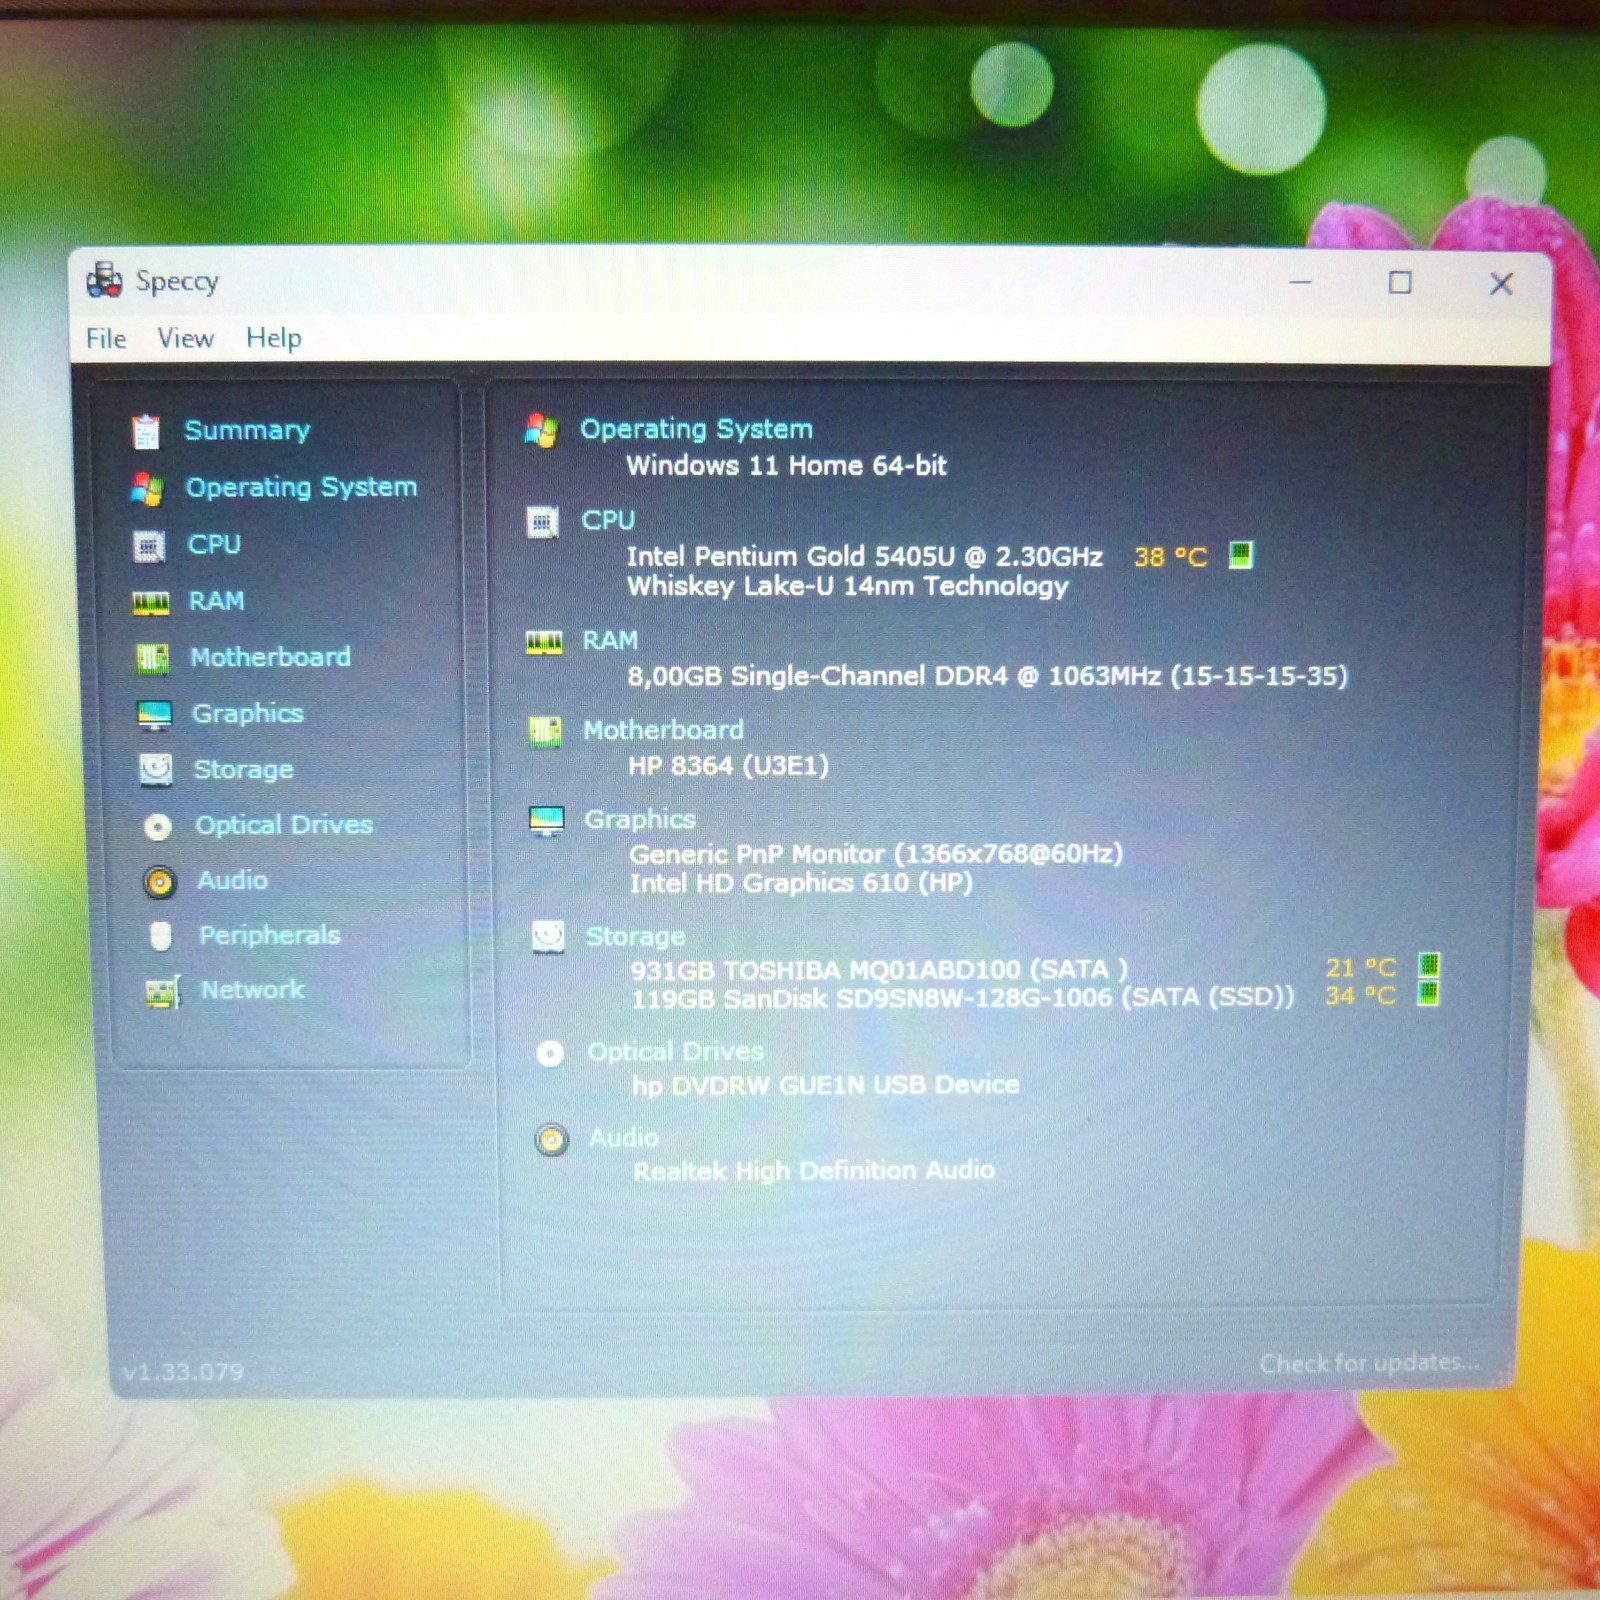This screenshot has height=1600, width=1600.
Task: Select the 8,00GB Single-Channel DDR4 line
Action: pyautogui.click(x=988, y=677)
